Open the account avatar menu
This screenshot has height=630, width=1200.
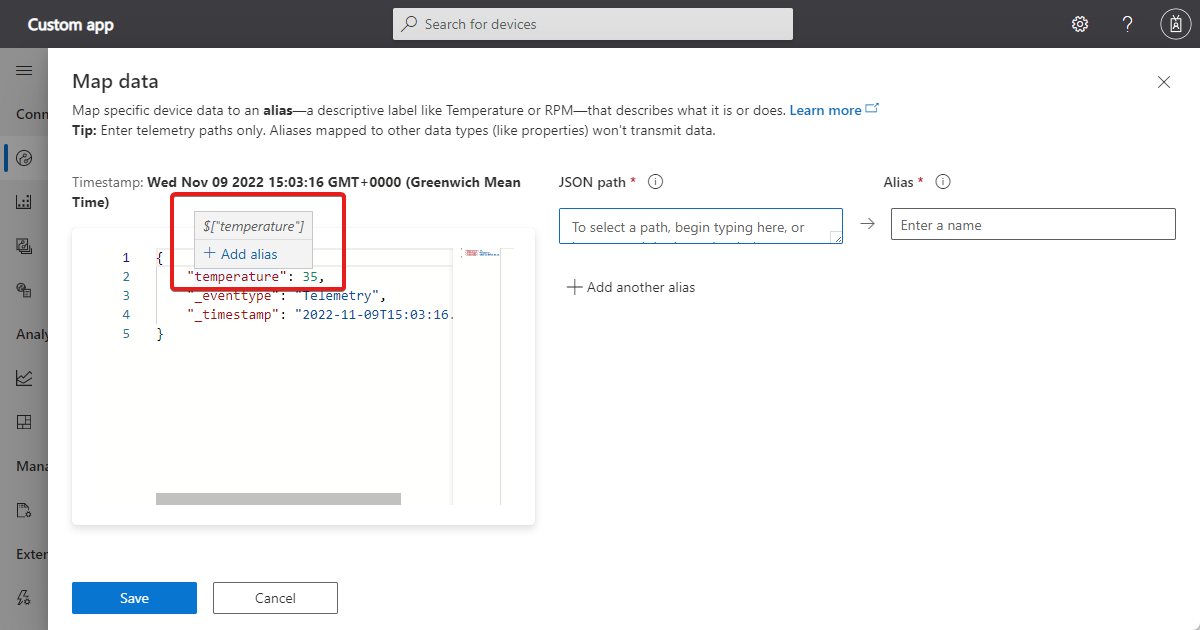click(x=1175, y=23)
